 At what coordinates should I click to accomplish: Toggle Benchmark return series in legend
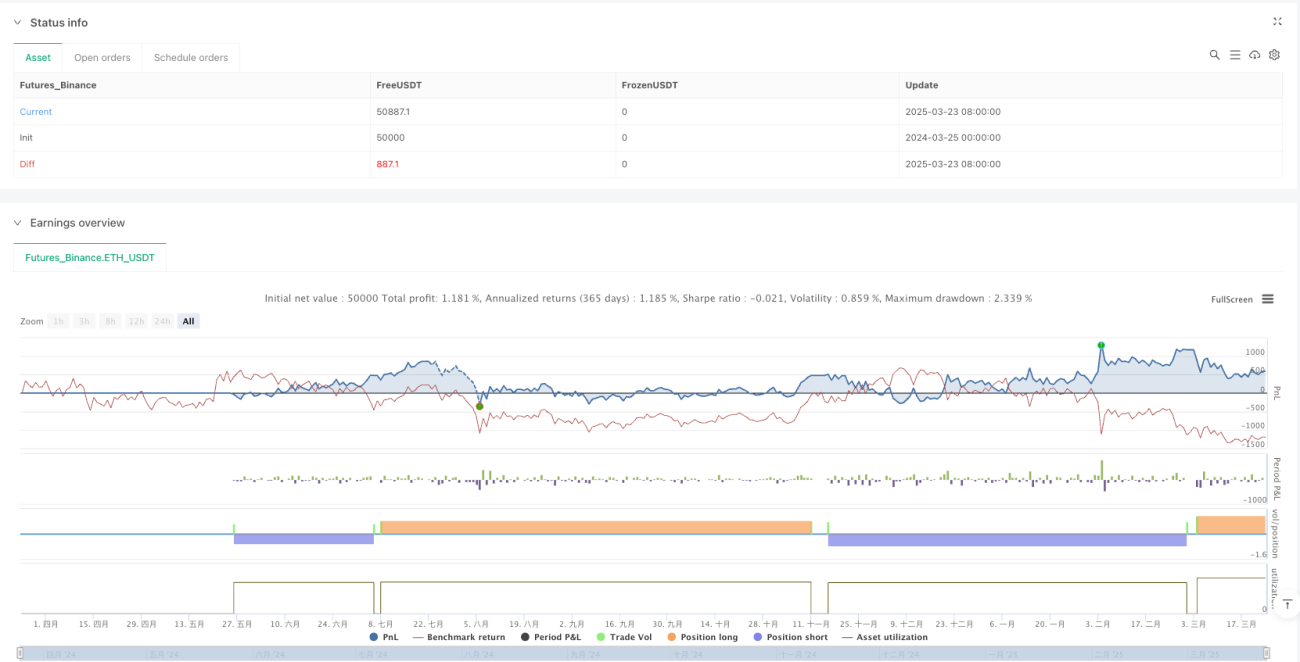458,637
